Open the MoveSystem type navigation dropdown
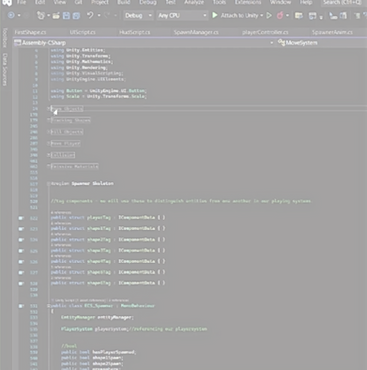Viewport: 367px width, 370px height. pos(322,43)
